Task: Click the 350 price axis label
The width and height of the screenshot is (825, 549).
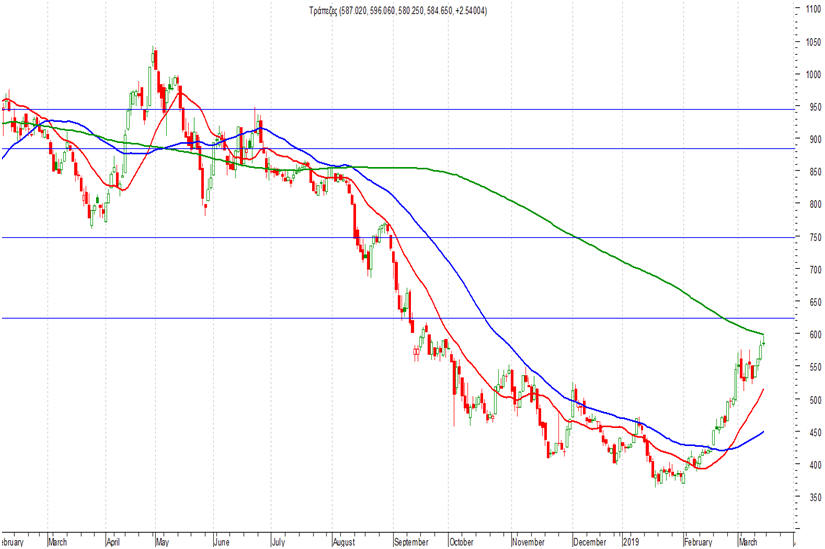Action: pyautogui.click(x=814, y=497)
